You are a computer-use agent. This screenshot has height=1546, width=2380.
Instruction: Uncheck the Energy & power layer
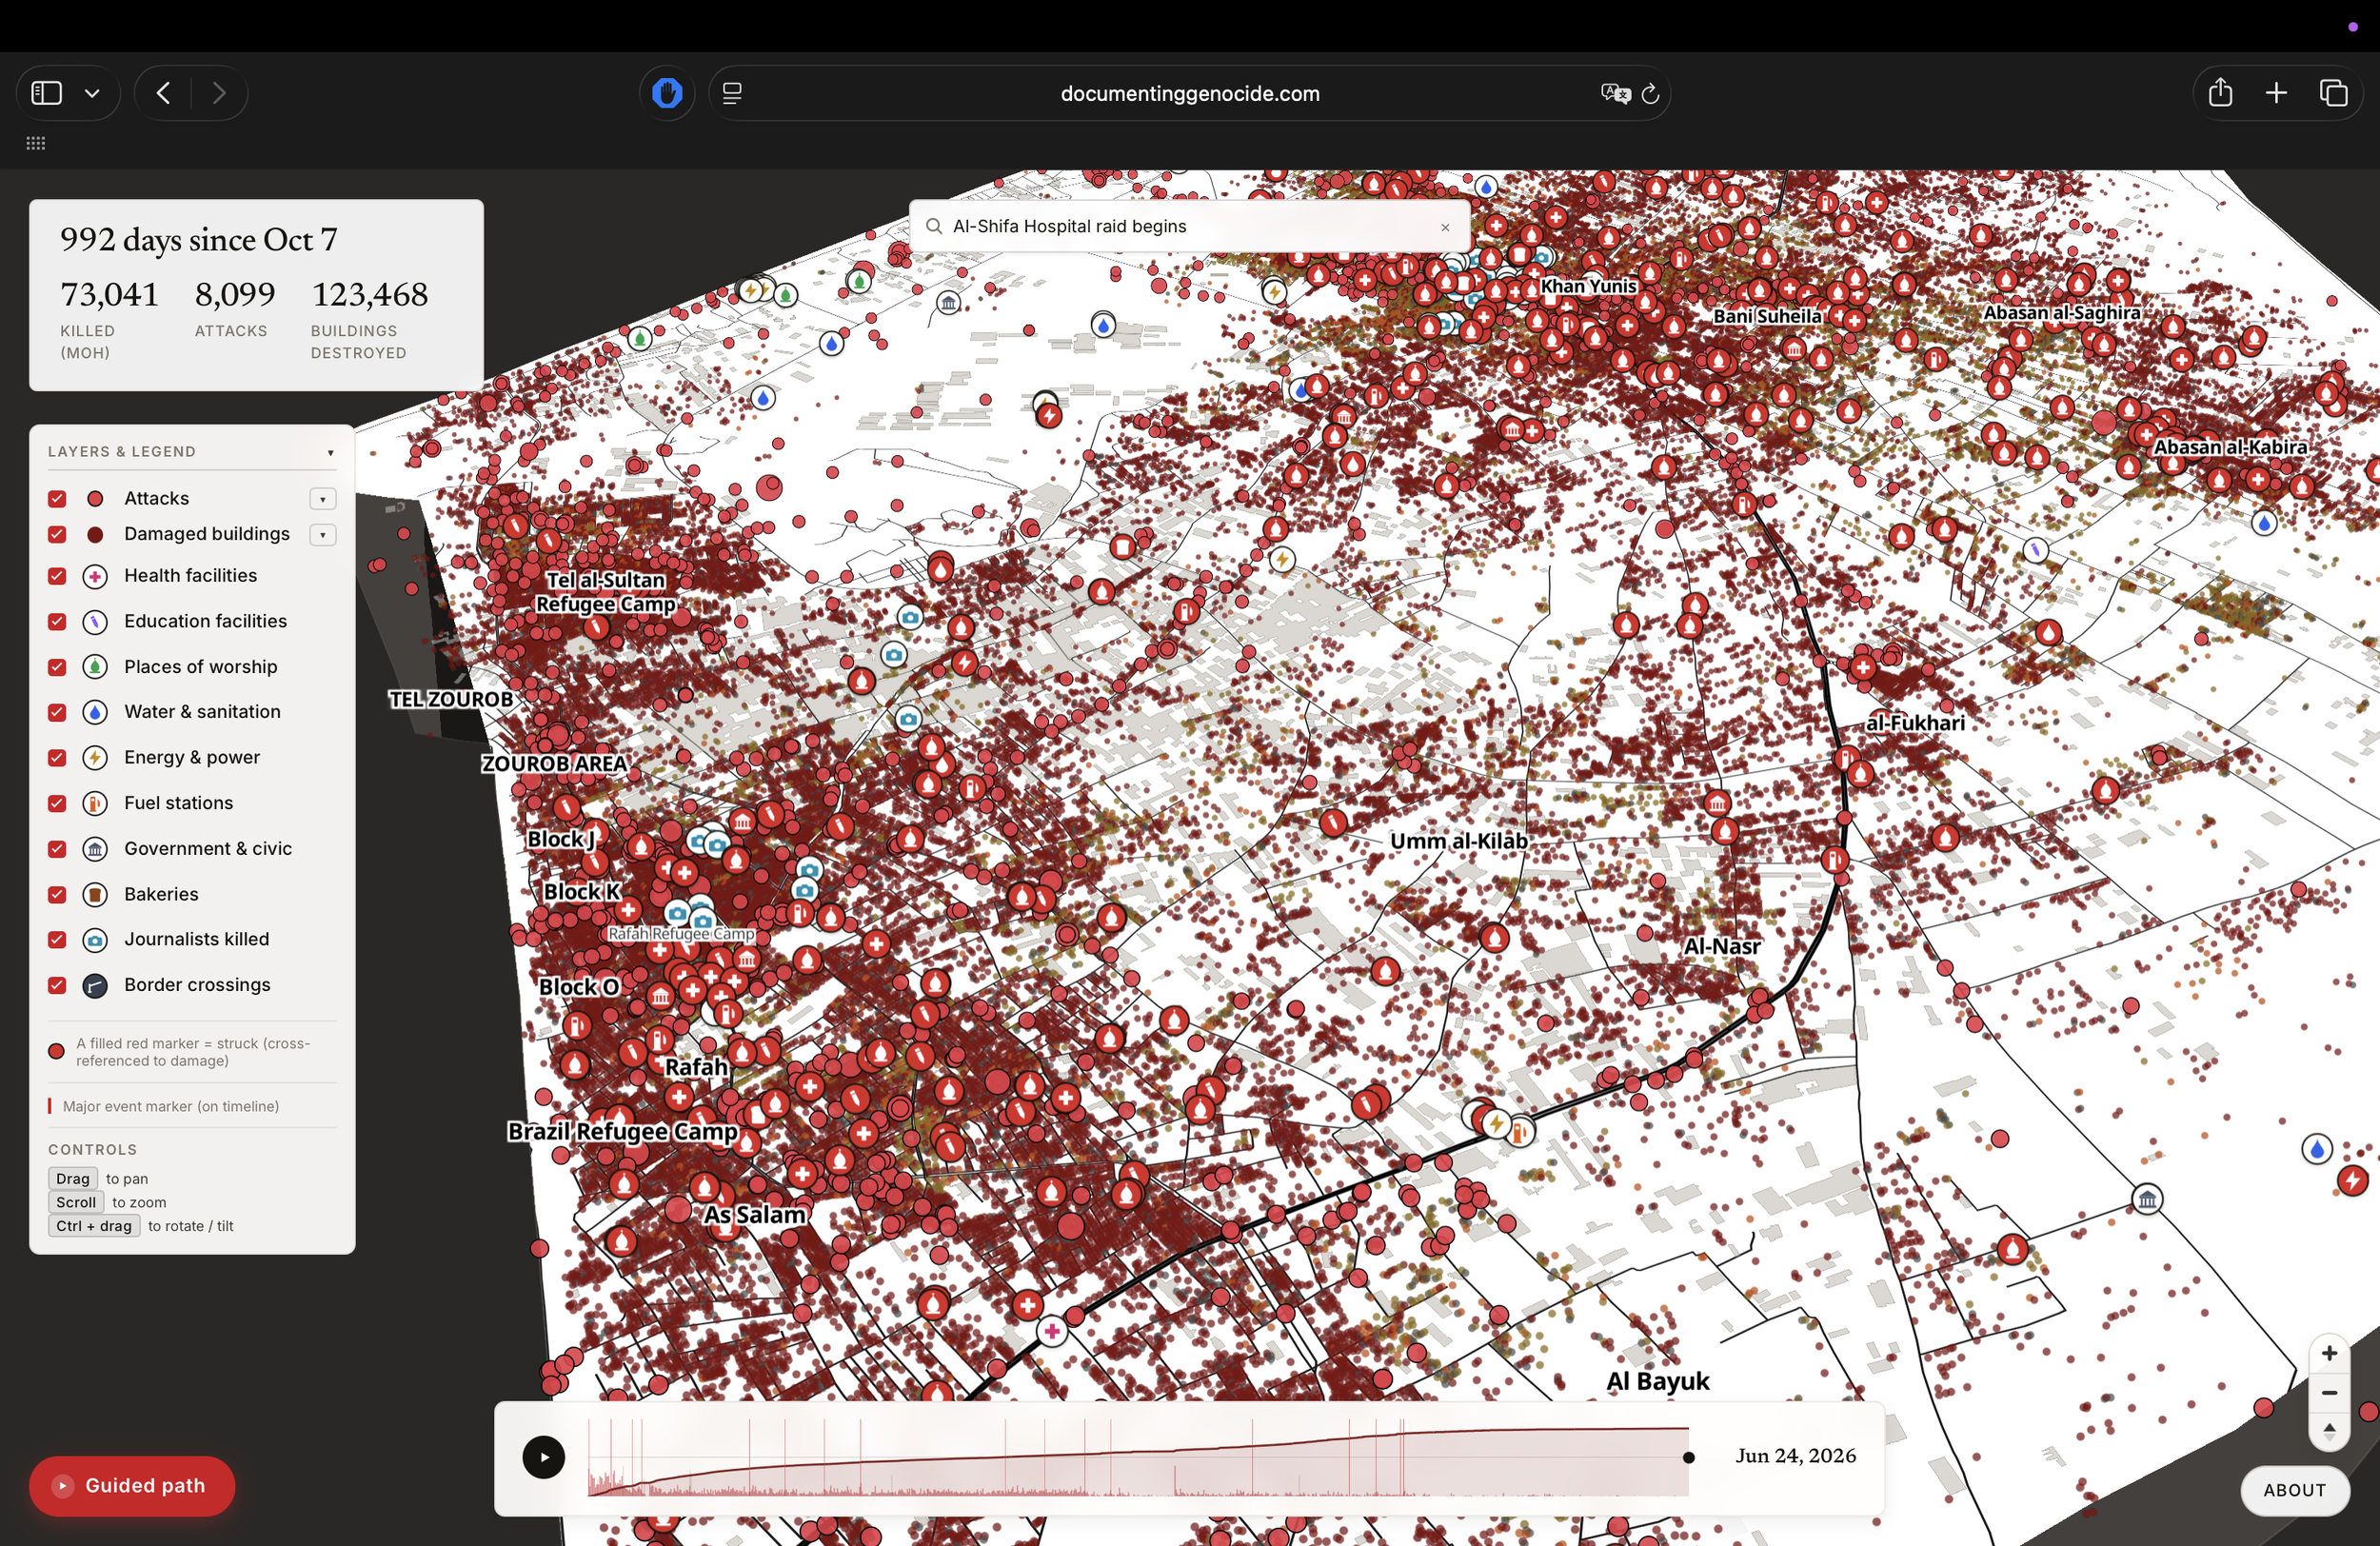tap(57, 758)
